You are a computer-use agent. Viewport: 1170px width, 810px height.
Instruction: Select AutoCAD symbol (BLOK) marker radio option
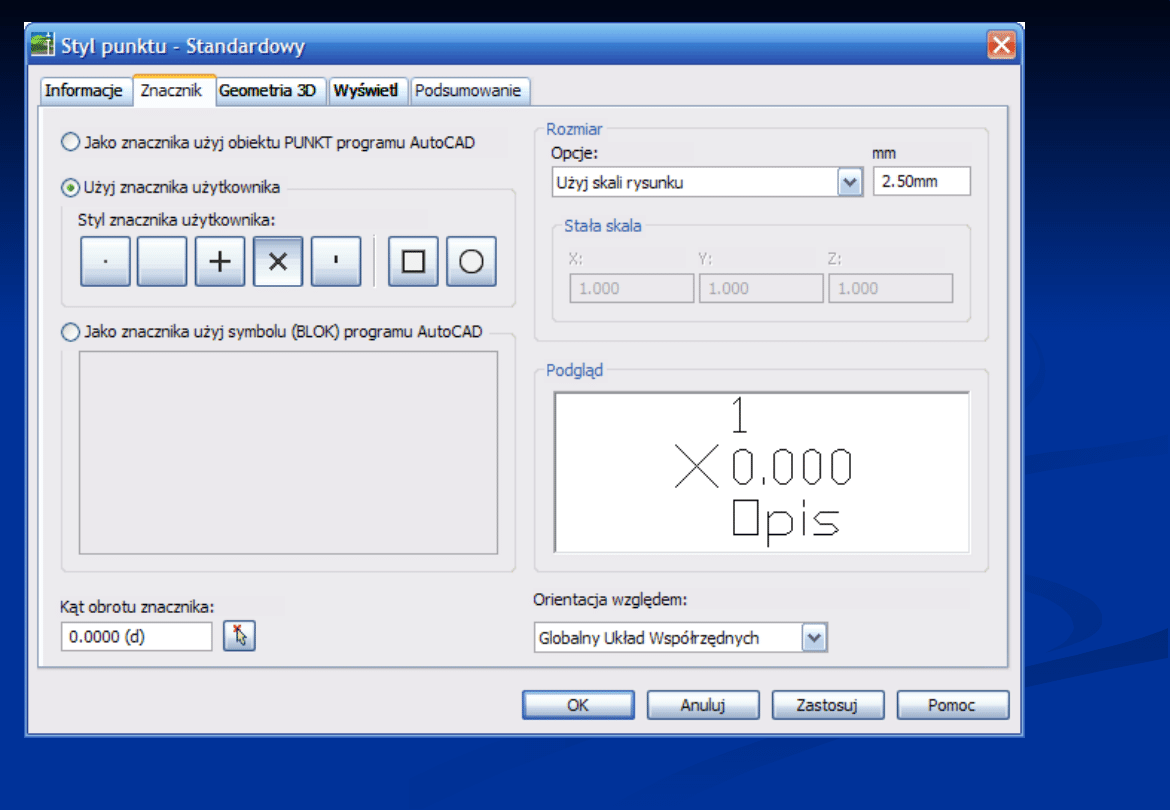(x=70, y=332)
